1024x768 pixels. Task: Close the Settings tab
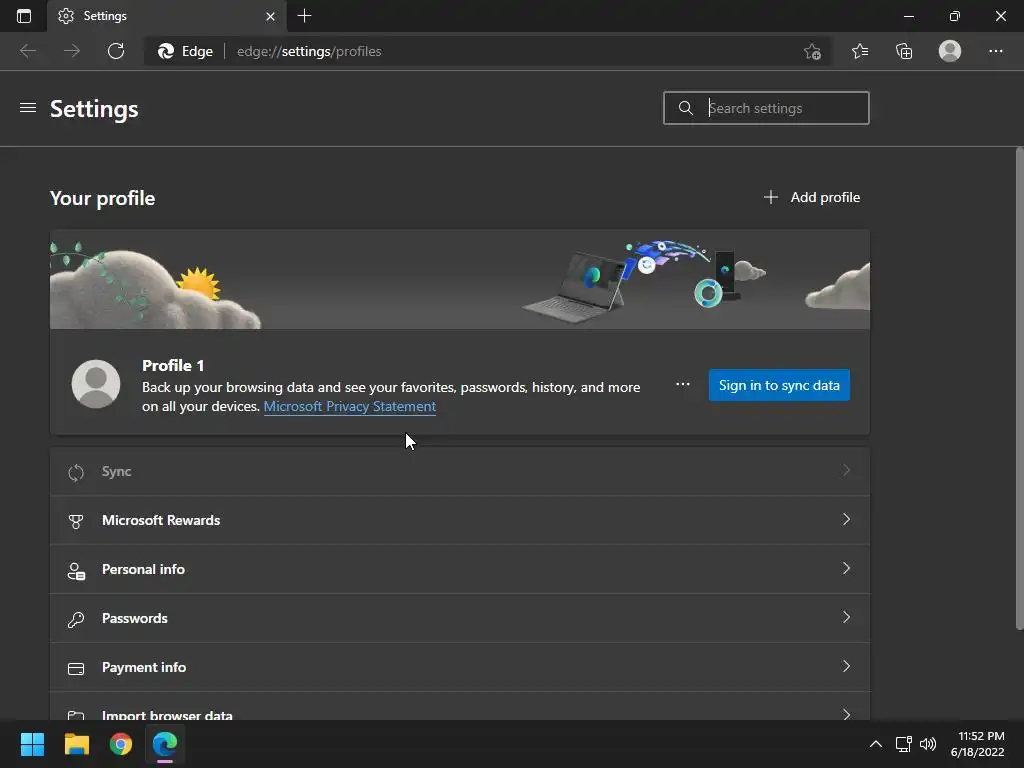[x=270, y=16]
